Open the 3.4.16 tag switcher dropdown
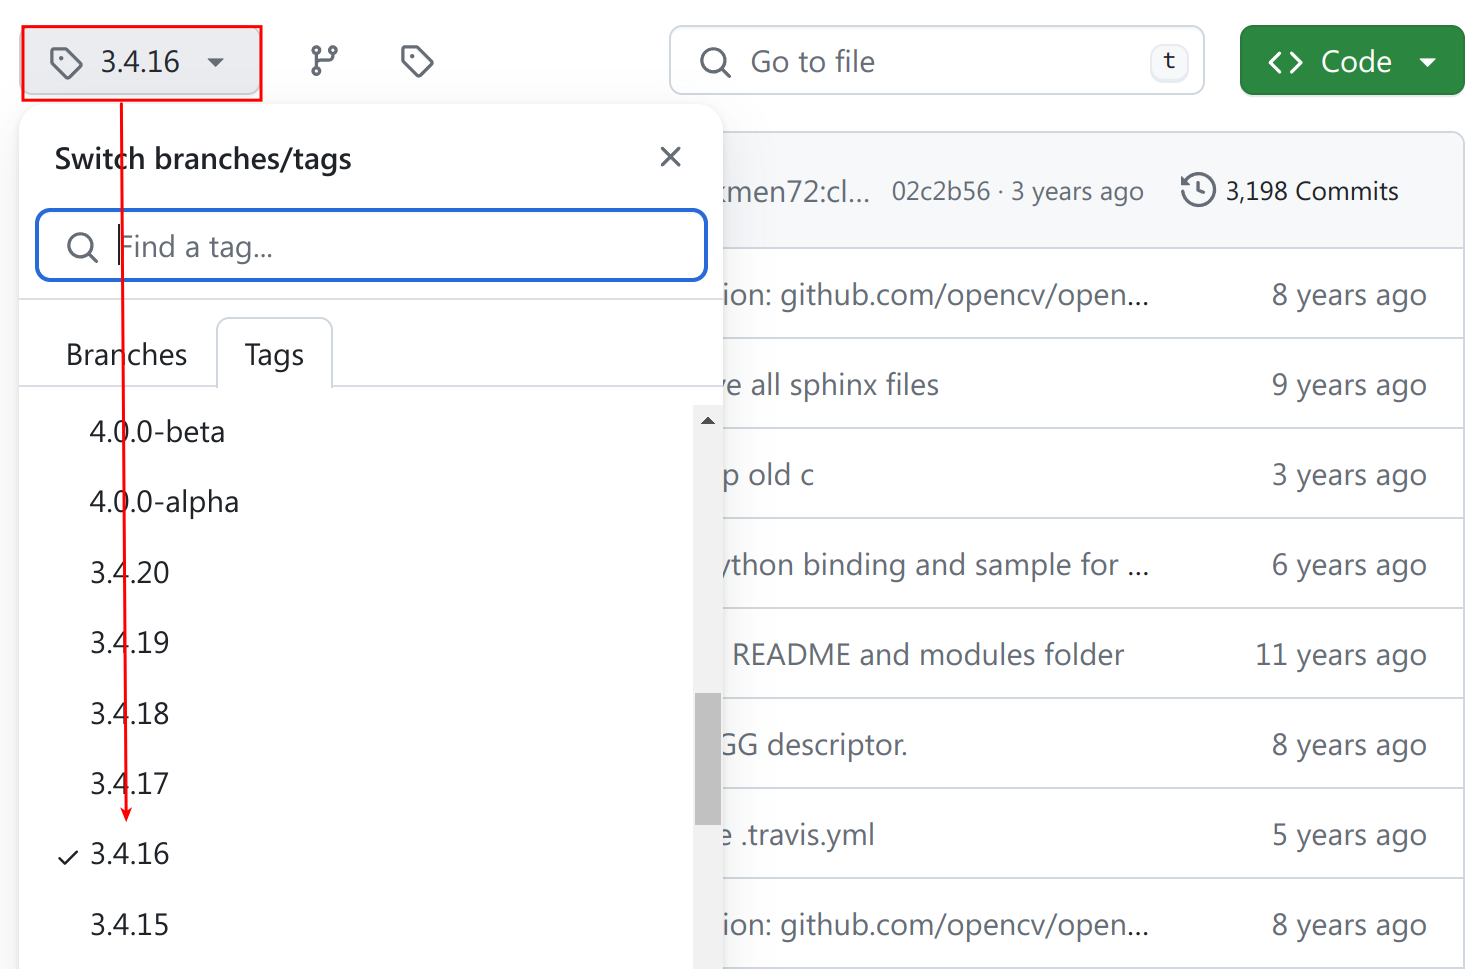The height and width of the screenshot is (969, 1476). point(141,62)
